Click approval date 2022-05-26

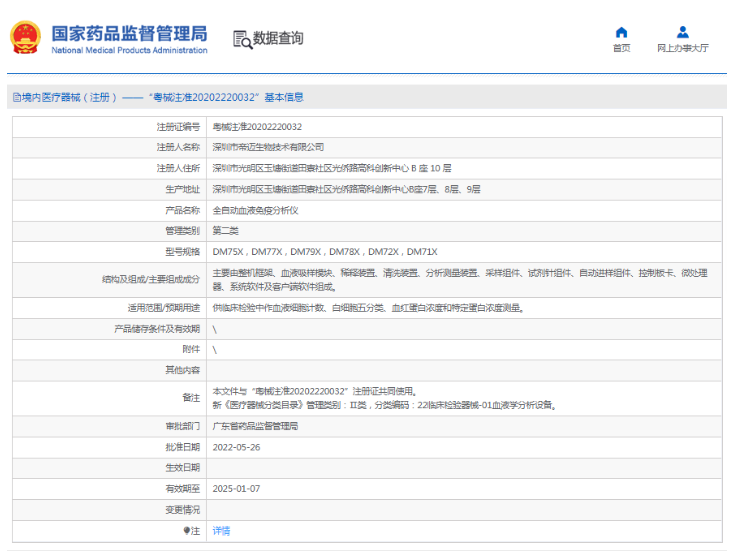tap(236, 447)
